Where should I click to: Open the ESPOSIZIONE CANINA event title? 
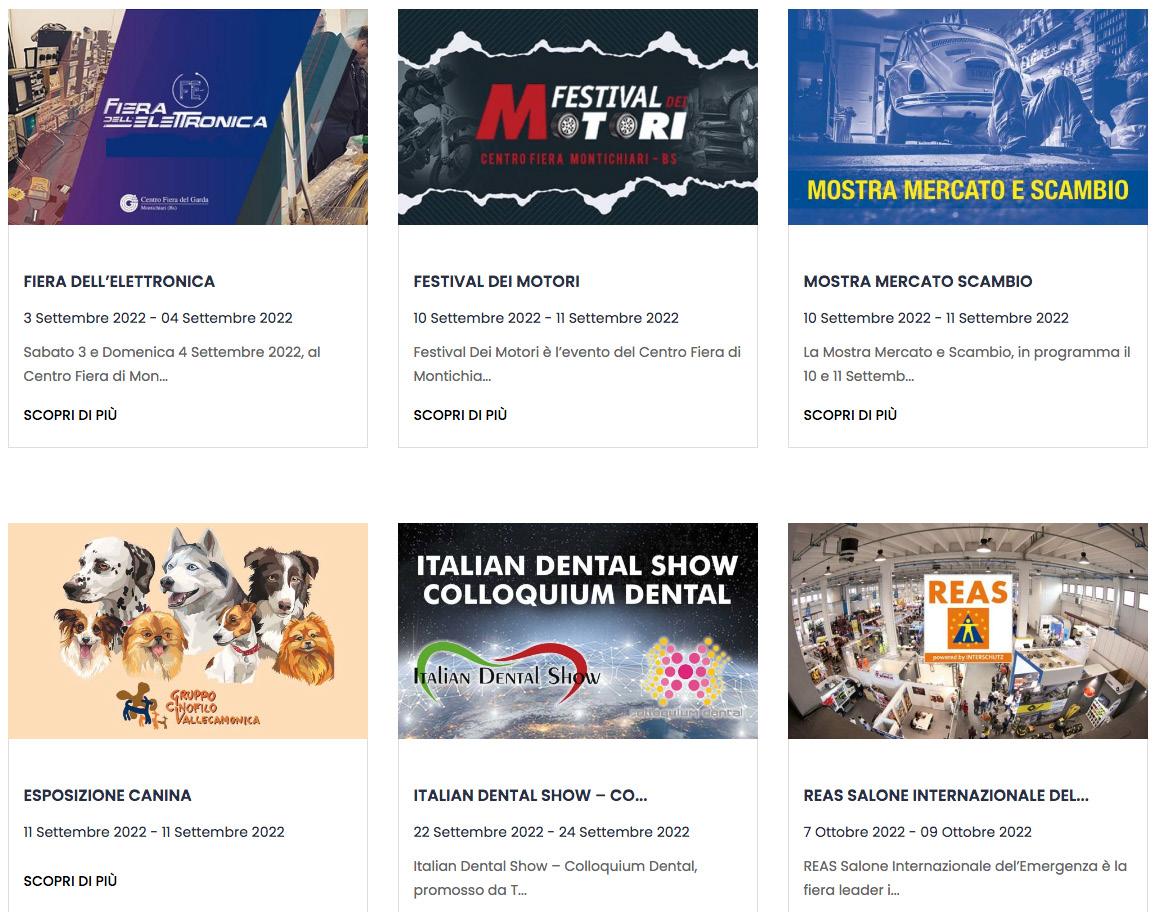(x=108, y=796)
